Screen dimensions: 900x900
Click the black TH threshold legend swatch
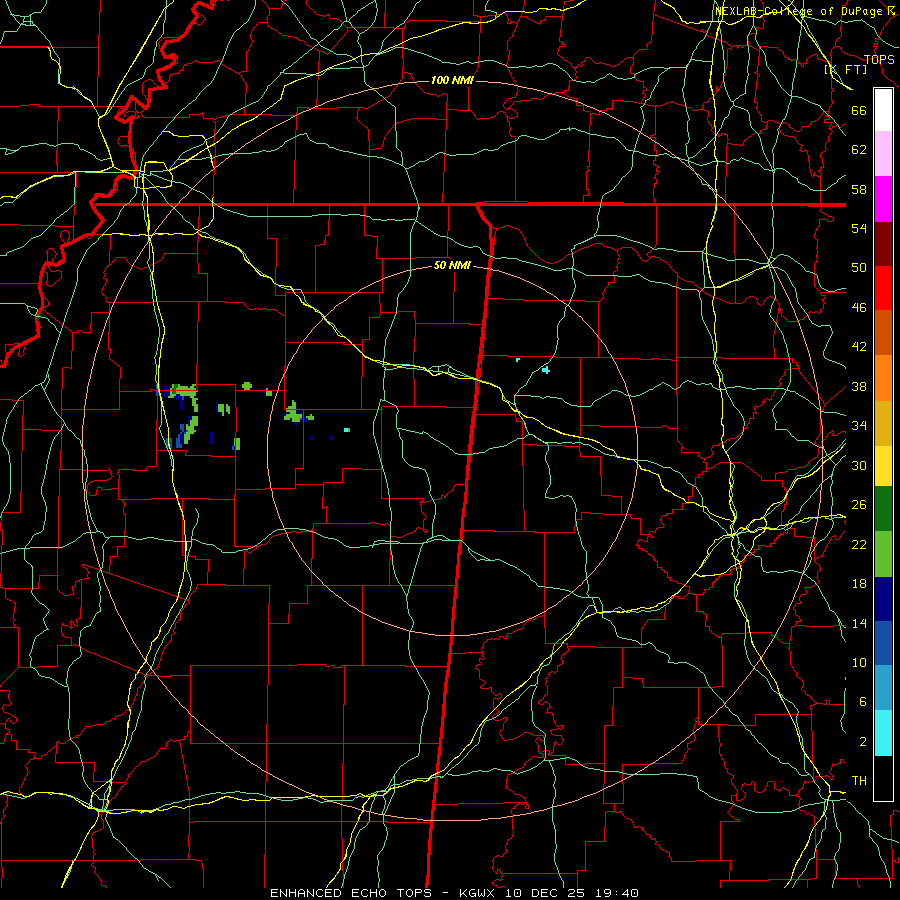883,778
